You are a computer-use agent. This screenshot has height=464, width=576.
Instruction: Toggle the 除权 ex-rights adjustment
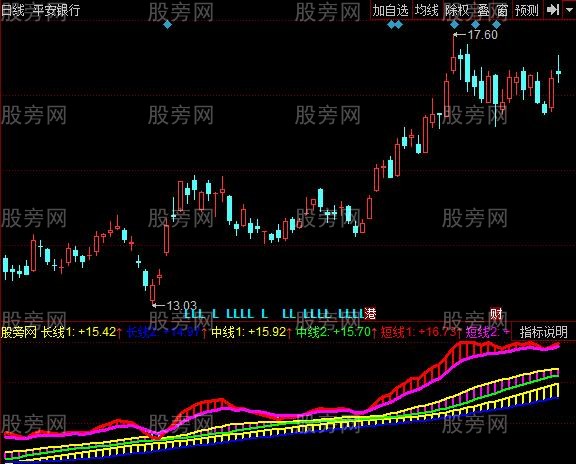click(x=457, y=10)
